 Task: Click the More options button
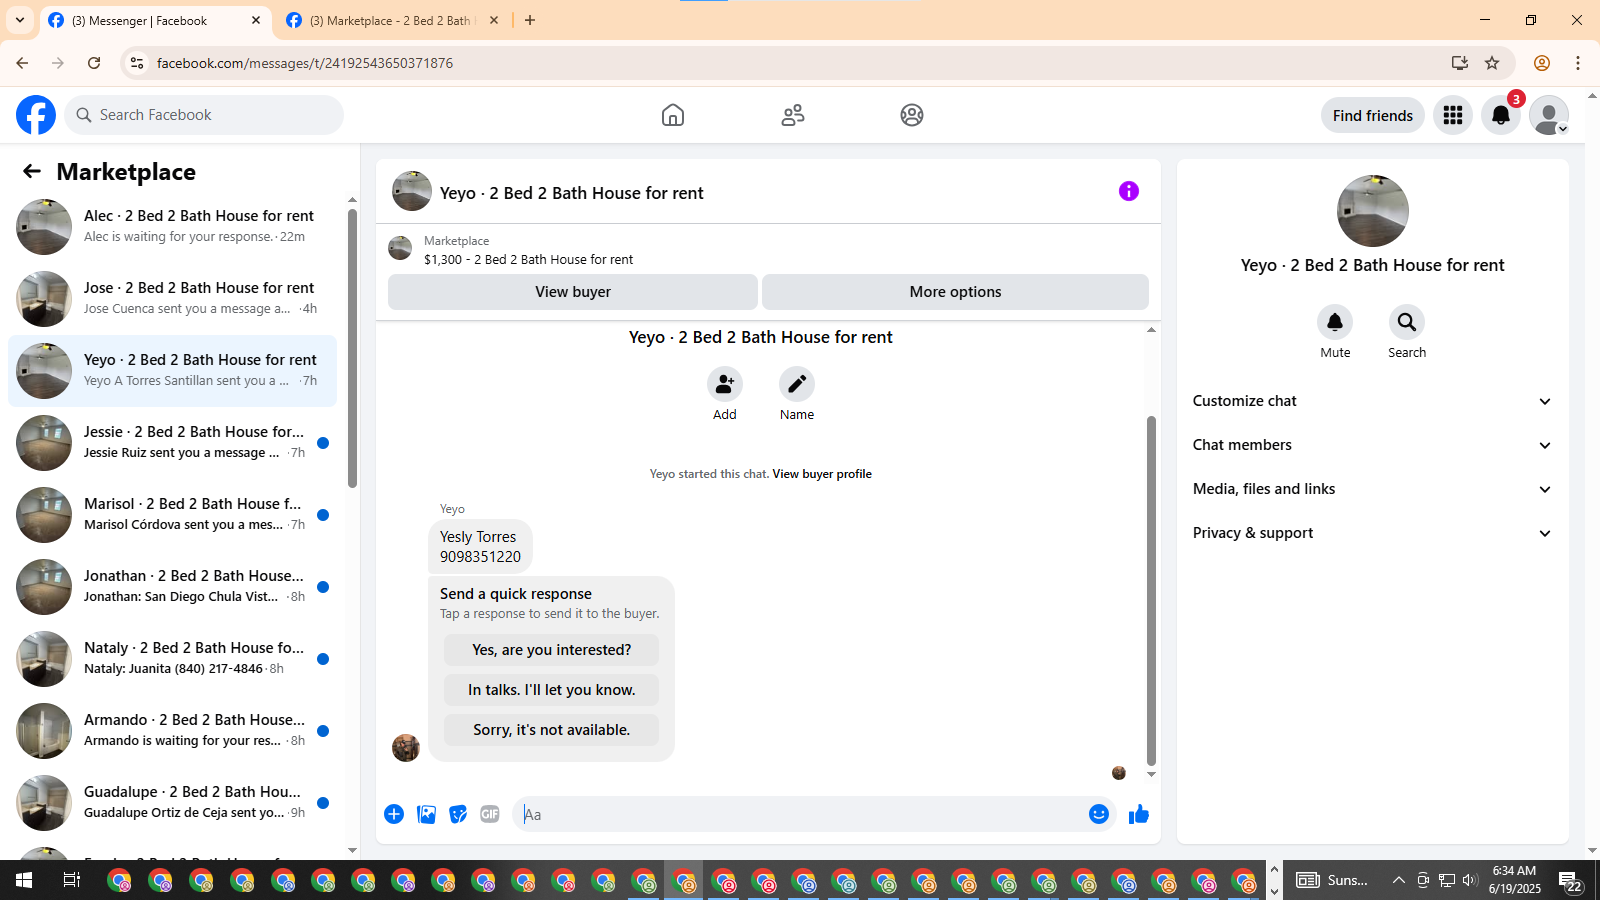[955, 292]
